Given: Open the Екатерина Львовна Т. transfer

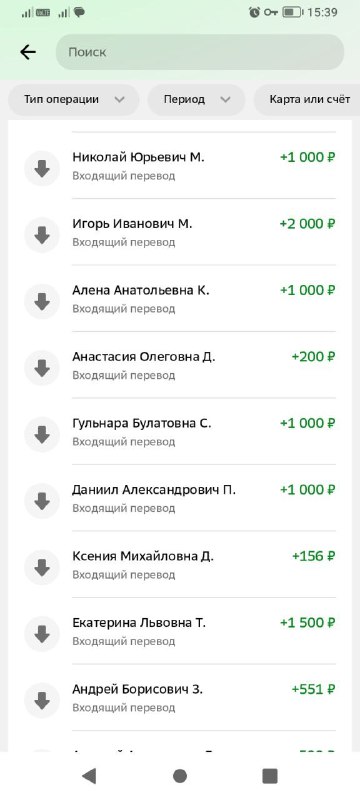Looking at the screenshot, I should click(x=180, y=632).
